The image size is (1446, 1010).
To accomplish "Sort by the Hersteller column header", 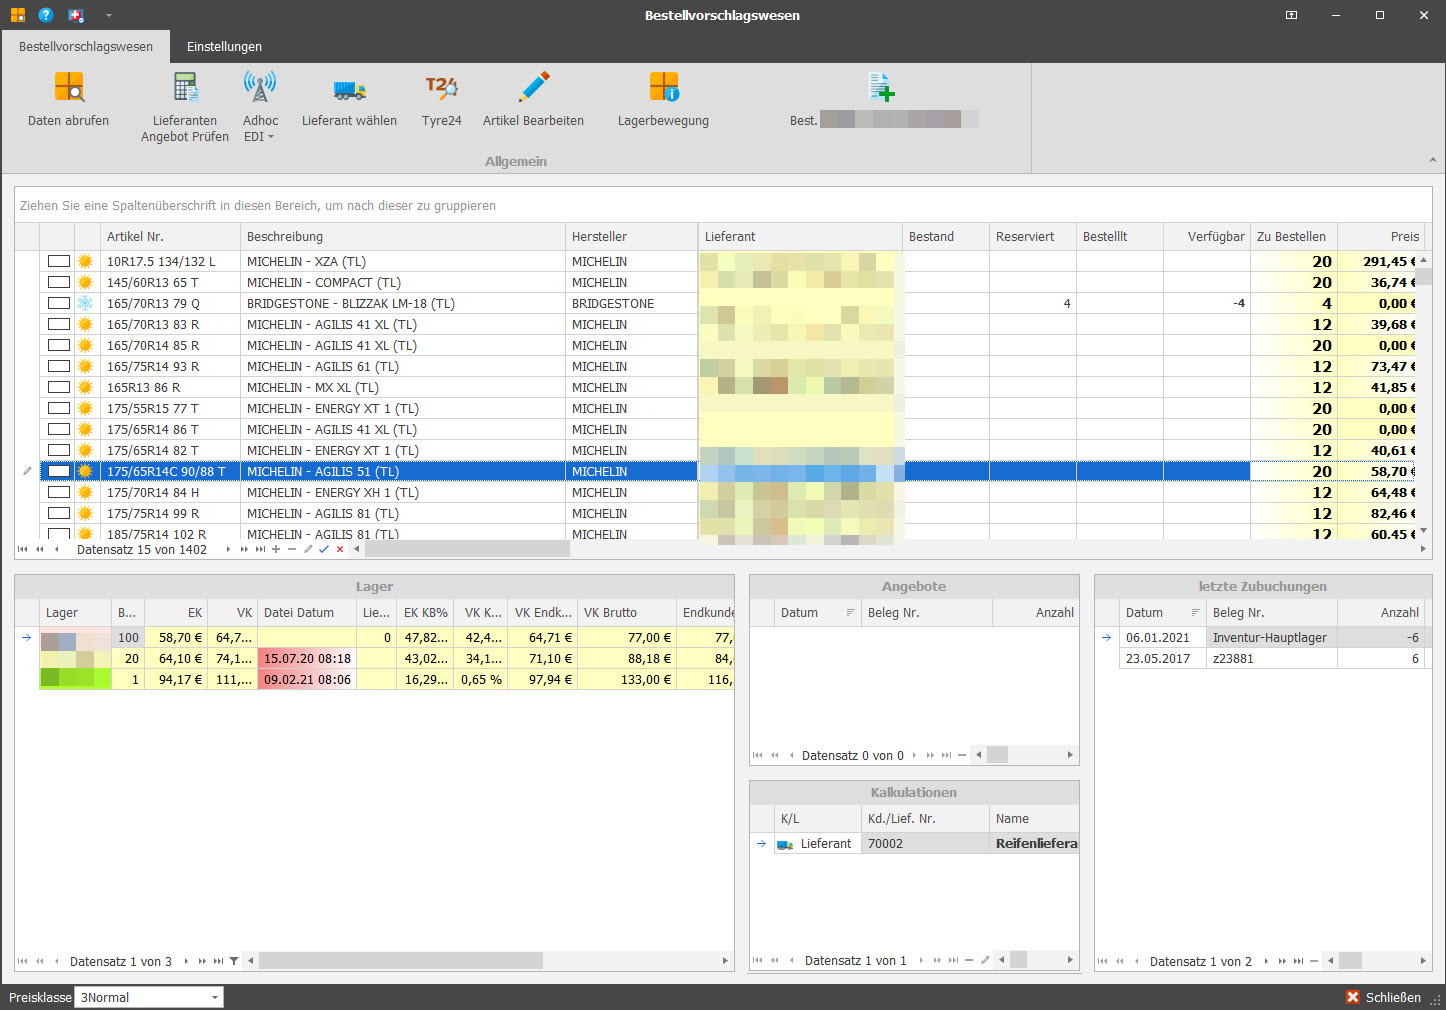I will pyautogui.click(x=631, y=237).
